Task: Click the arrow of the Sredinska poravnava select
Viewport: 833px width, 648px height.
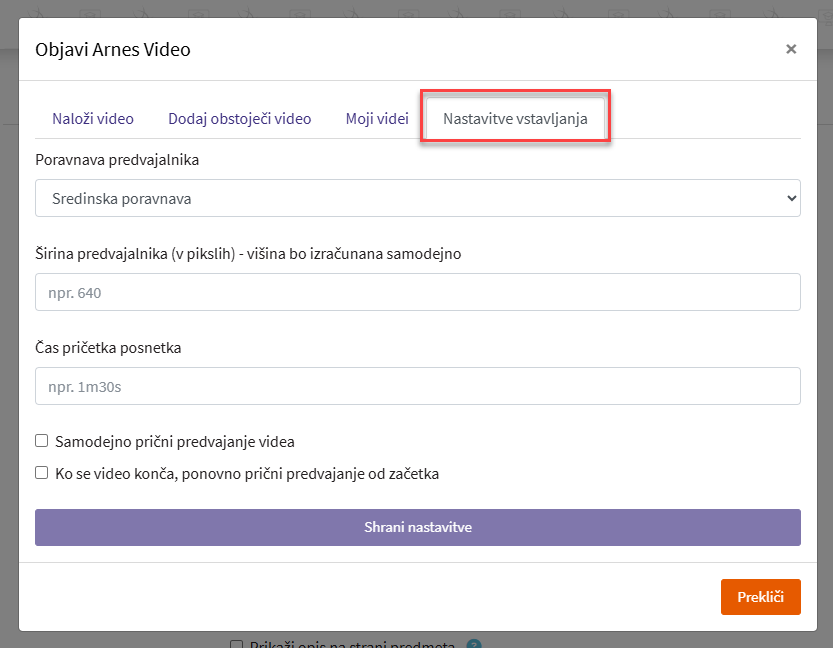Action: pos(791,198)
